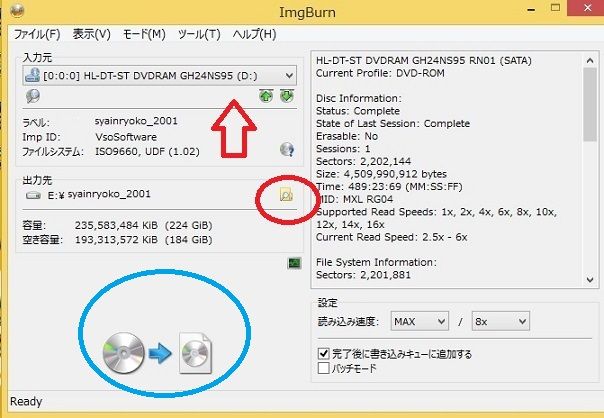This screenshot has width=604, height=418.
Task: Click the free space value 193,313,572 KiB
Action: click(x=116, y=240)
